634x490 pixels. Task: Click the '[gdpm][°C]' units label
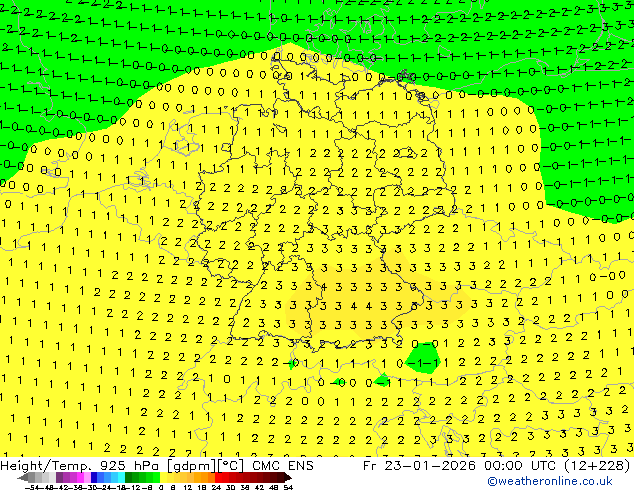206,466
